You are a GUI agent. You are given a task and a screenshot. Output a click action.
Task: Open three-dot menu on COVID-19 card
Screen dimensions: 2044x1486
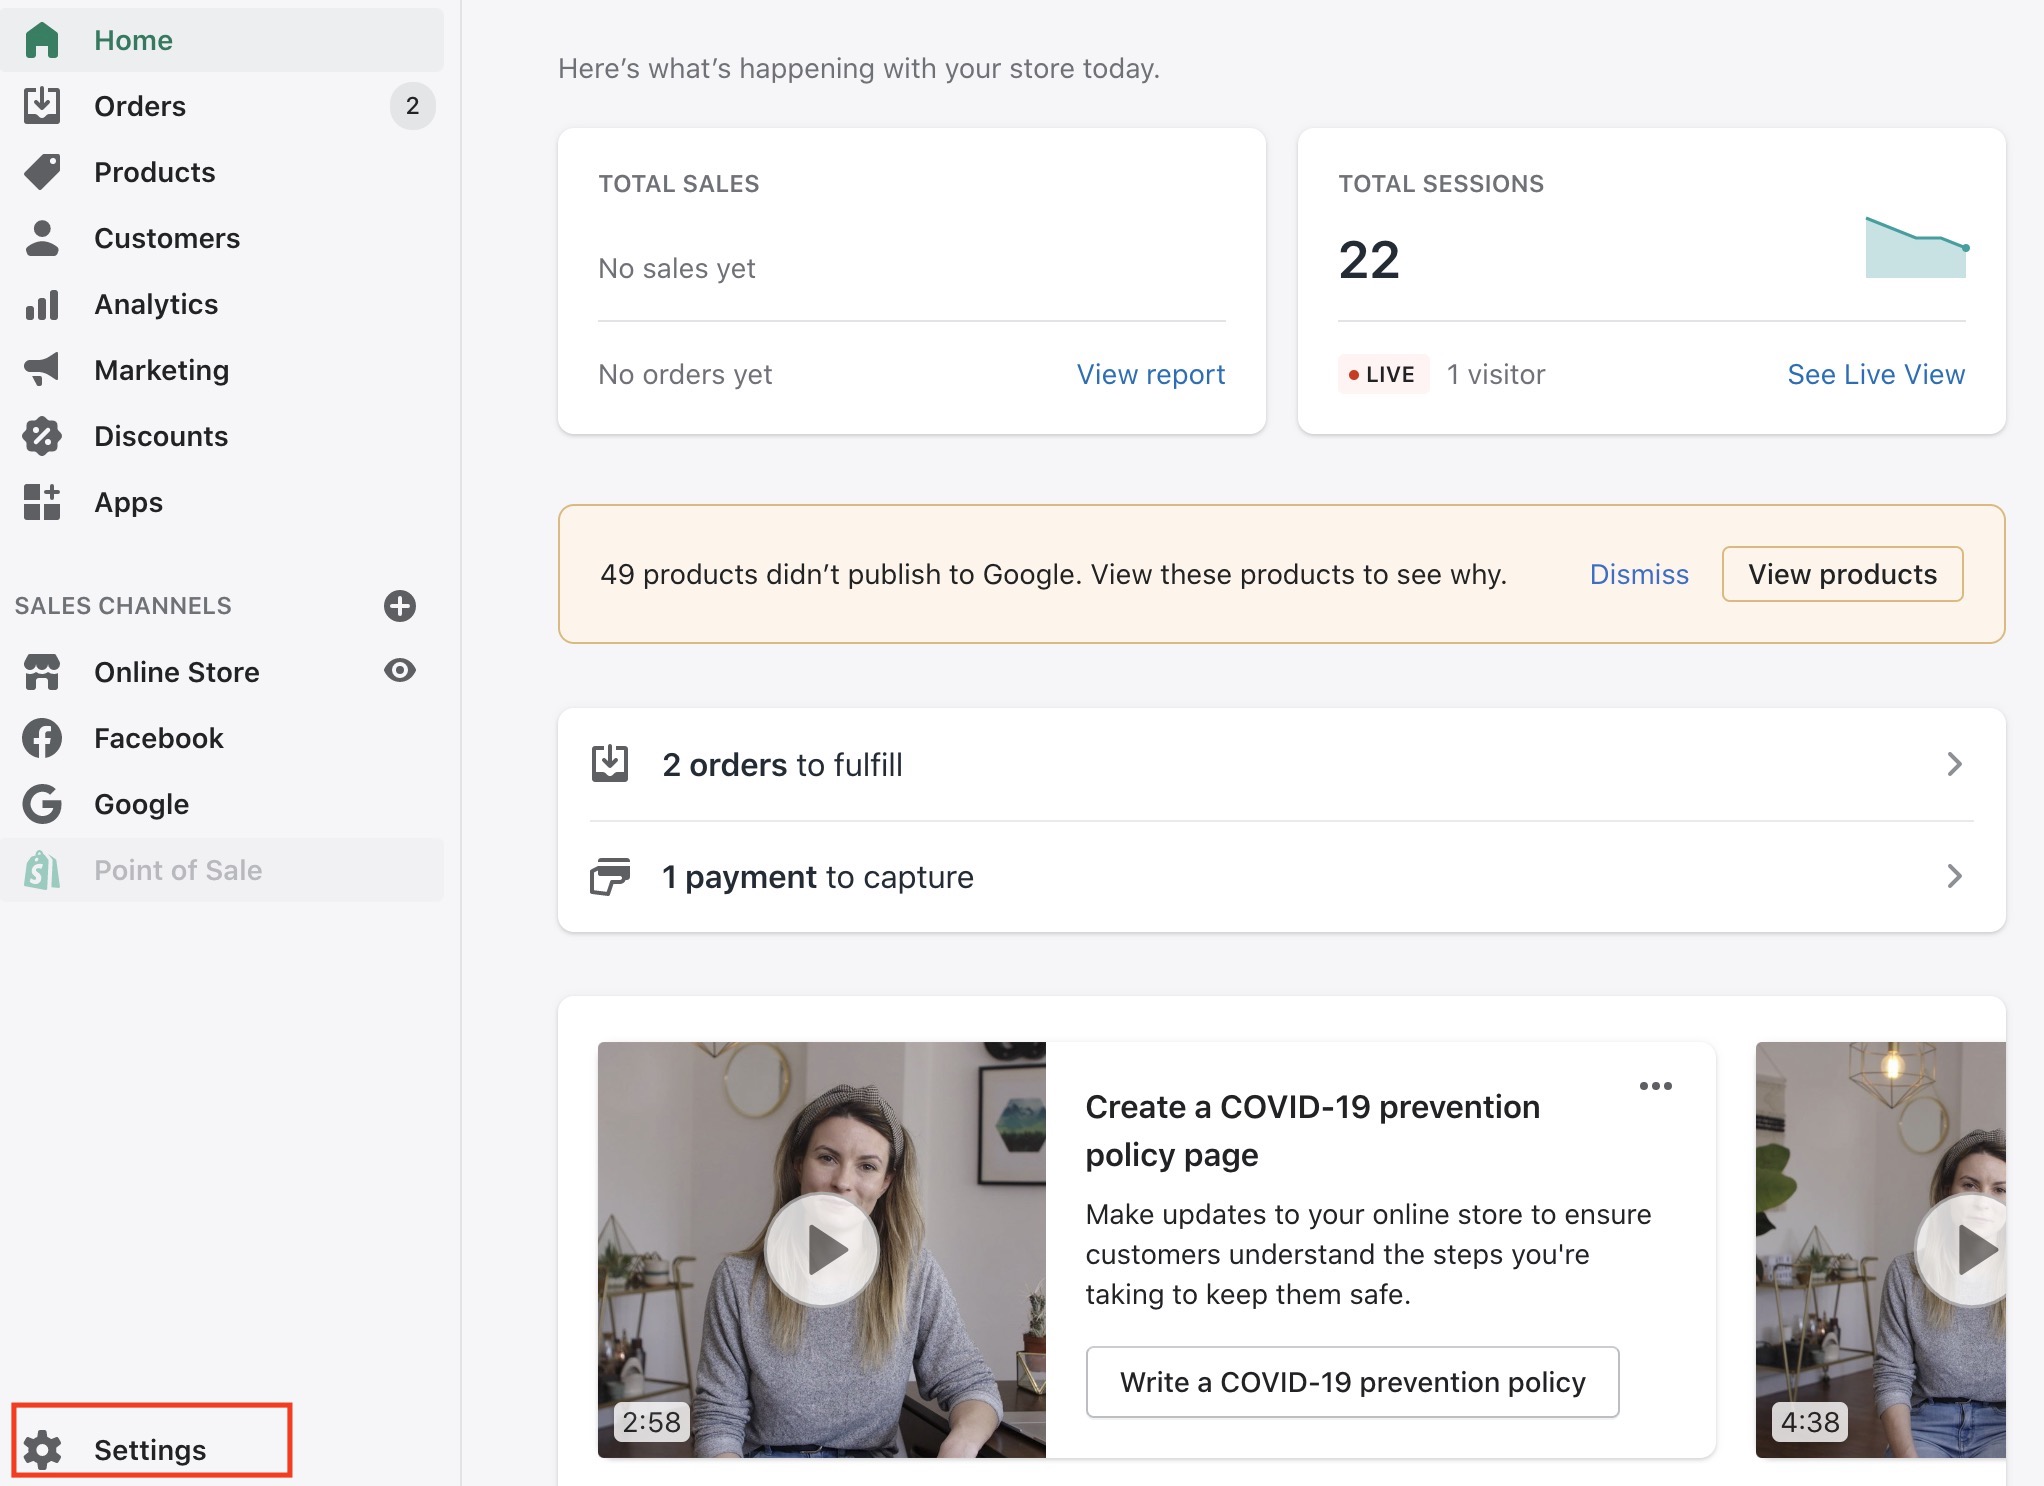[x=1655, y=1086]
